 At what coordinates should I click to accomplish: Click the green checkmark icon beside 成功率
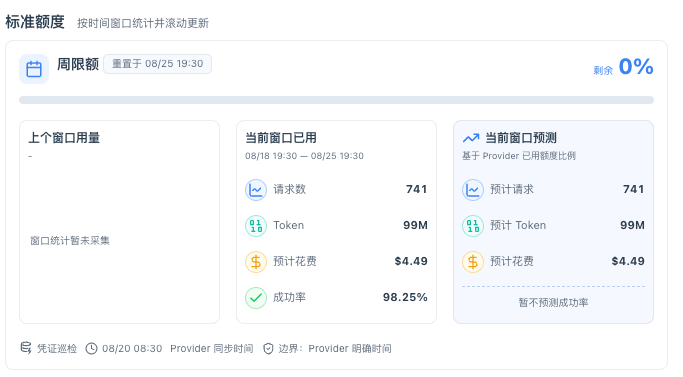[x=256, y=298]
